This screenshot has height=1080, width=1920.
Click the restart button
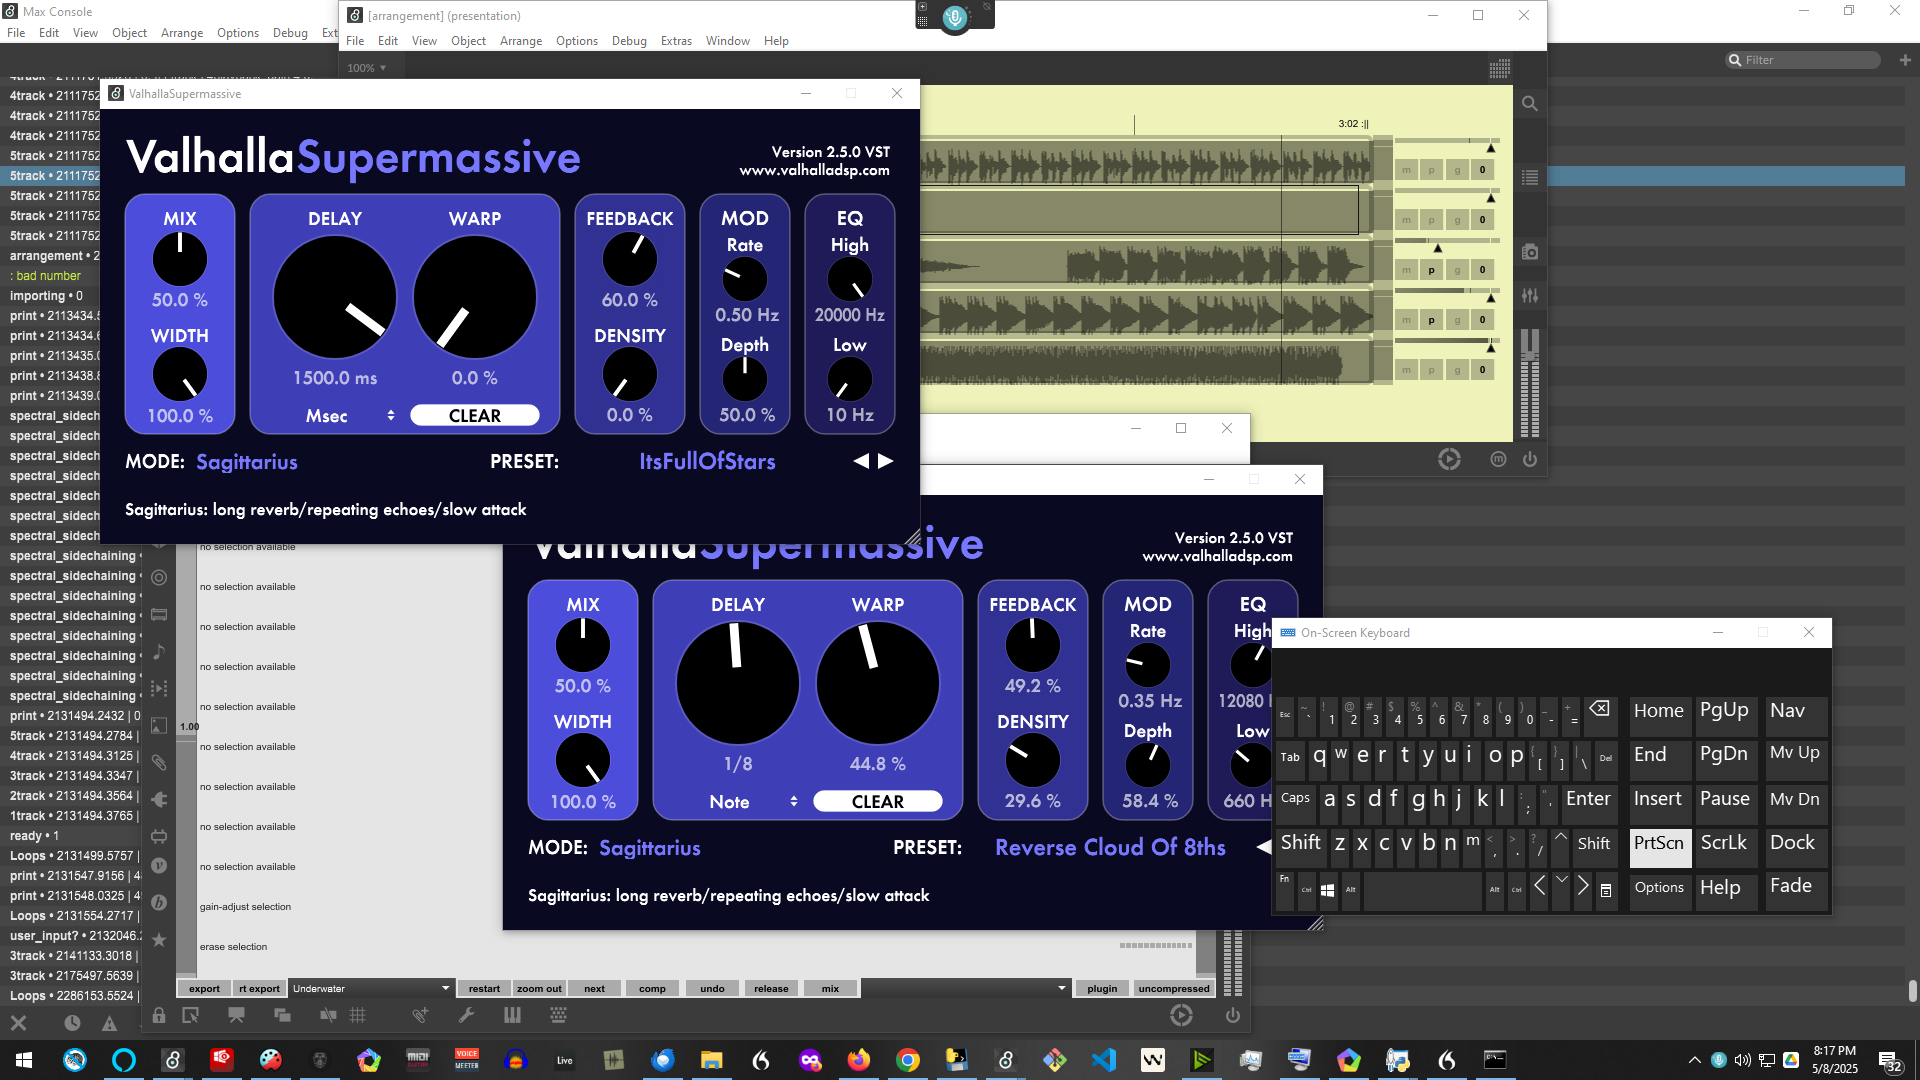click(484, 988)
